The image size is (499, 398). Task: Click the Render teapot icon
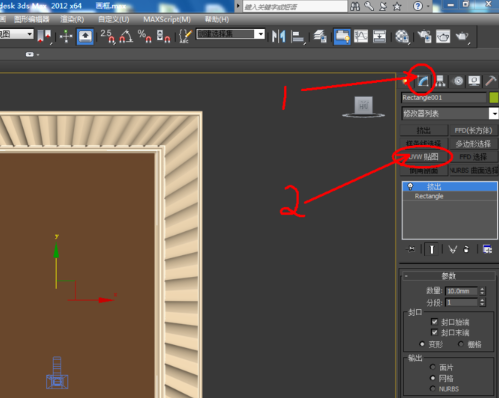point(462,36)
